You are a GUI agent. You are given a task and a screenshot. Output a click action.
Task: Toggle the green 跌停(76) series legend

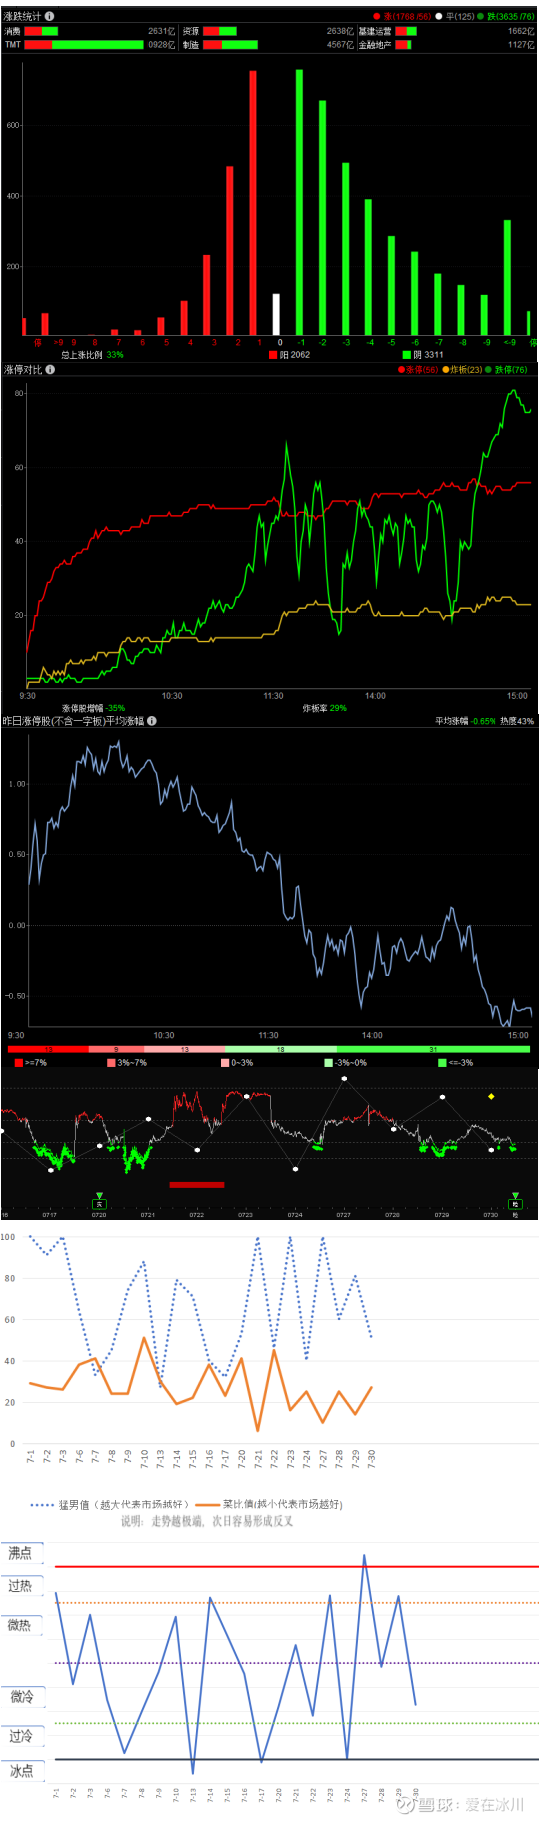pyautogui.click(x=508, y=369)
